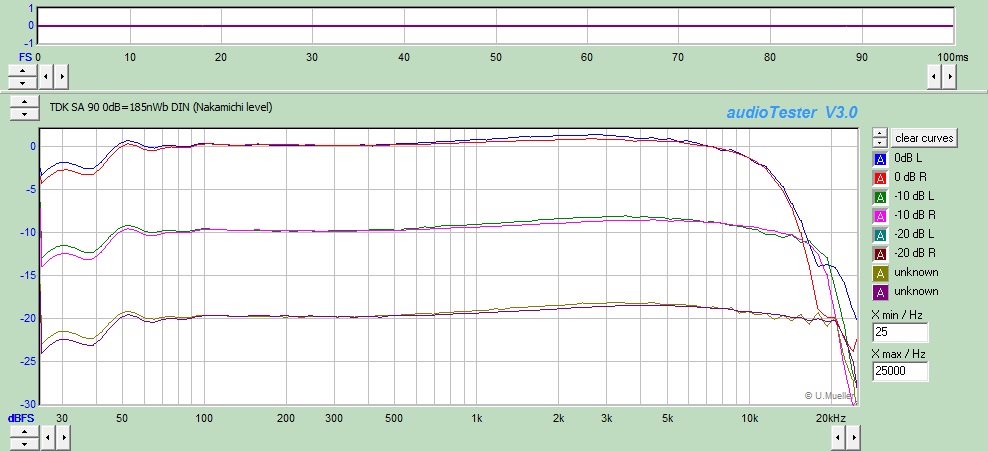Click up arrow beside TDK SA 90 title

pos(22,102)
